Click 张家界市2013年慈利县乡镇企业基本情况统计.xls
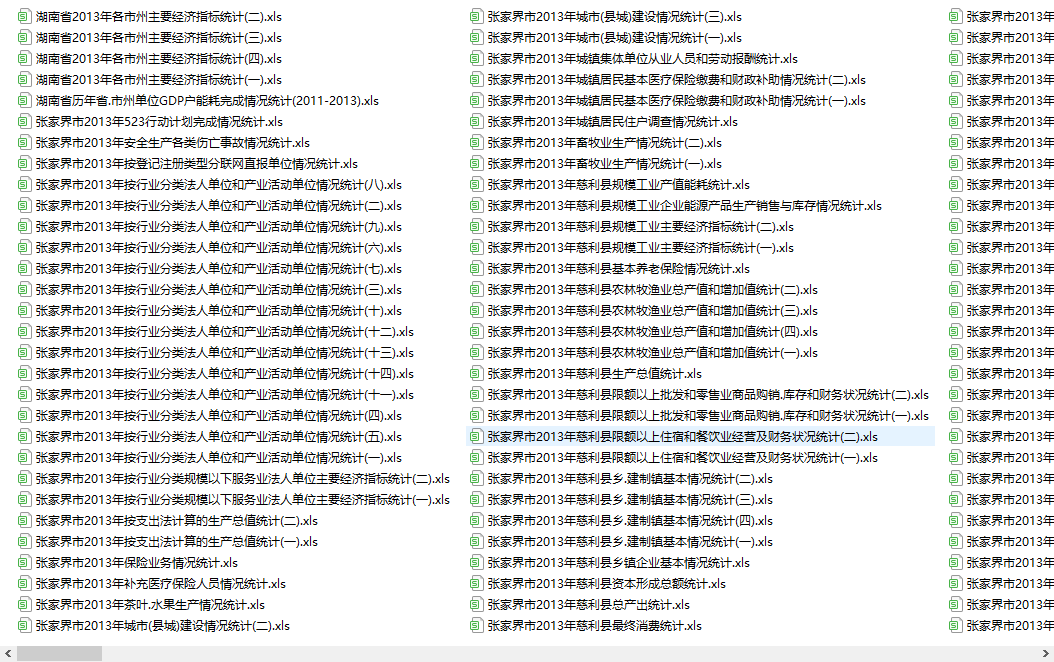The width and height of the screenshot is (1054, 662). click(x=618, y=563)
